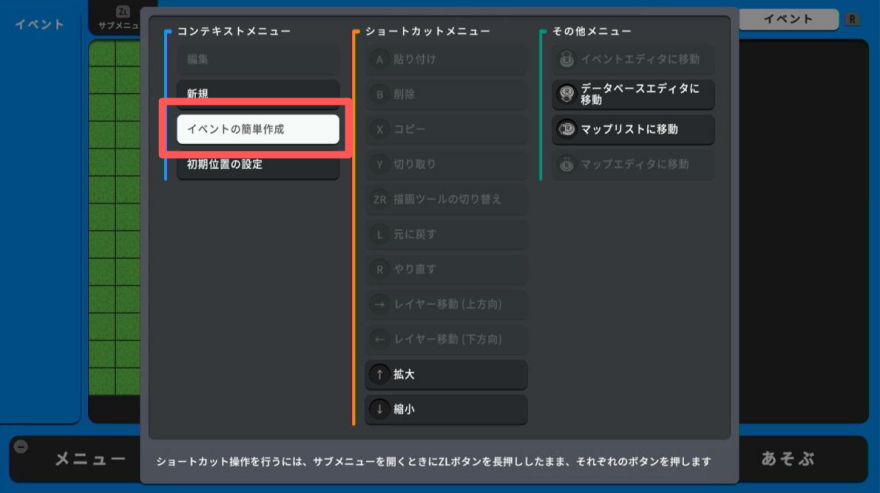Click right arrow icon for レイヤー移動 (上方向)

(x=379, y=304)
